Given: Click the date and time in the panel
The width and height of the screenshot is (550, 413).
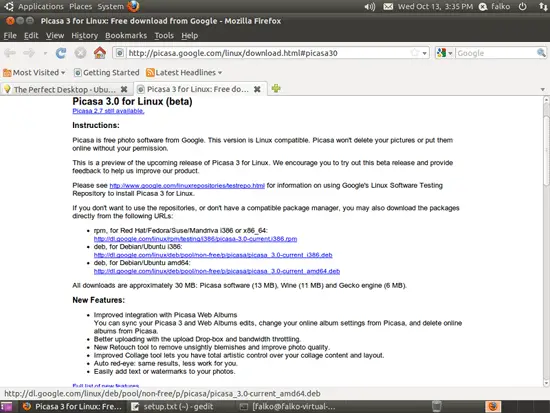Looking at the screenshot, I should coord(435,6).
